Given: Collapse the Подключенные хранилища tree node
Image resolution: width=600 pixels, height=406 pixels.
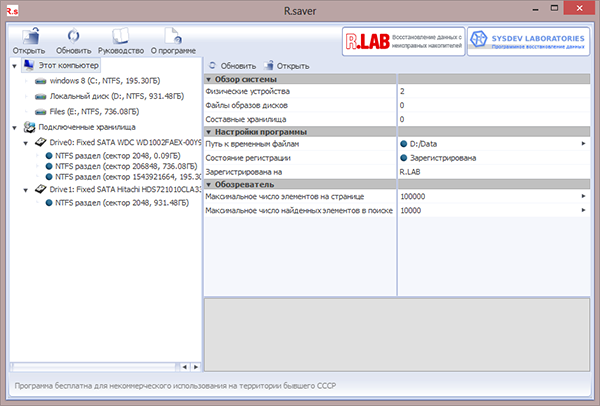Looking at the screenshot, I should coord(14,128).
